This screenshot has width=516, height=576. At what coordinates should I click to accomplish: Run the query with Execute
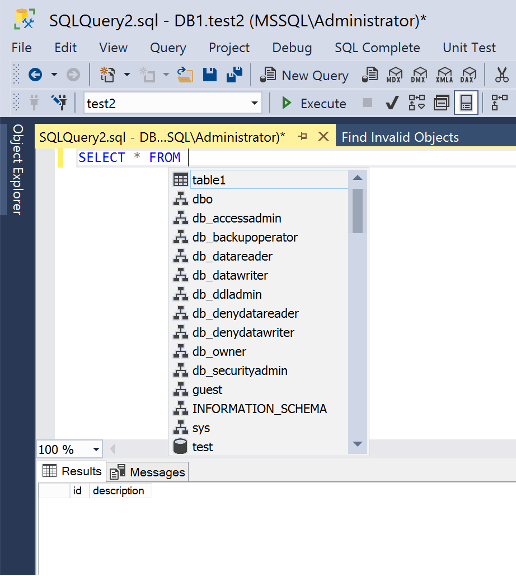[314, 103]
